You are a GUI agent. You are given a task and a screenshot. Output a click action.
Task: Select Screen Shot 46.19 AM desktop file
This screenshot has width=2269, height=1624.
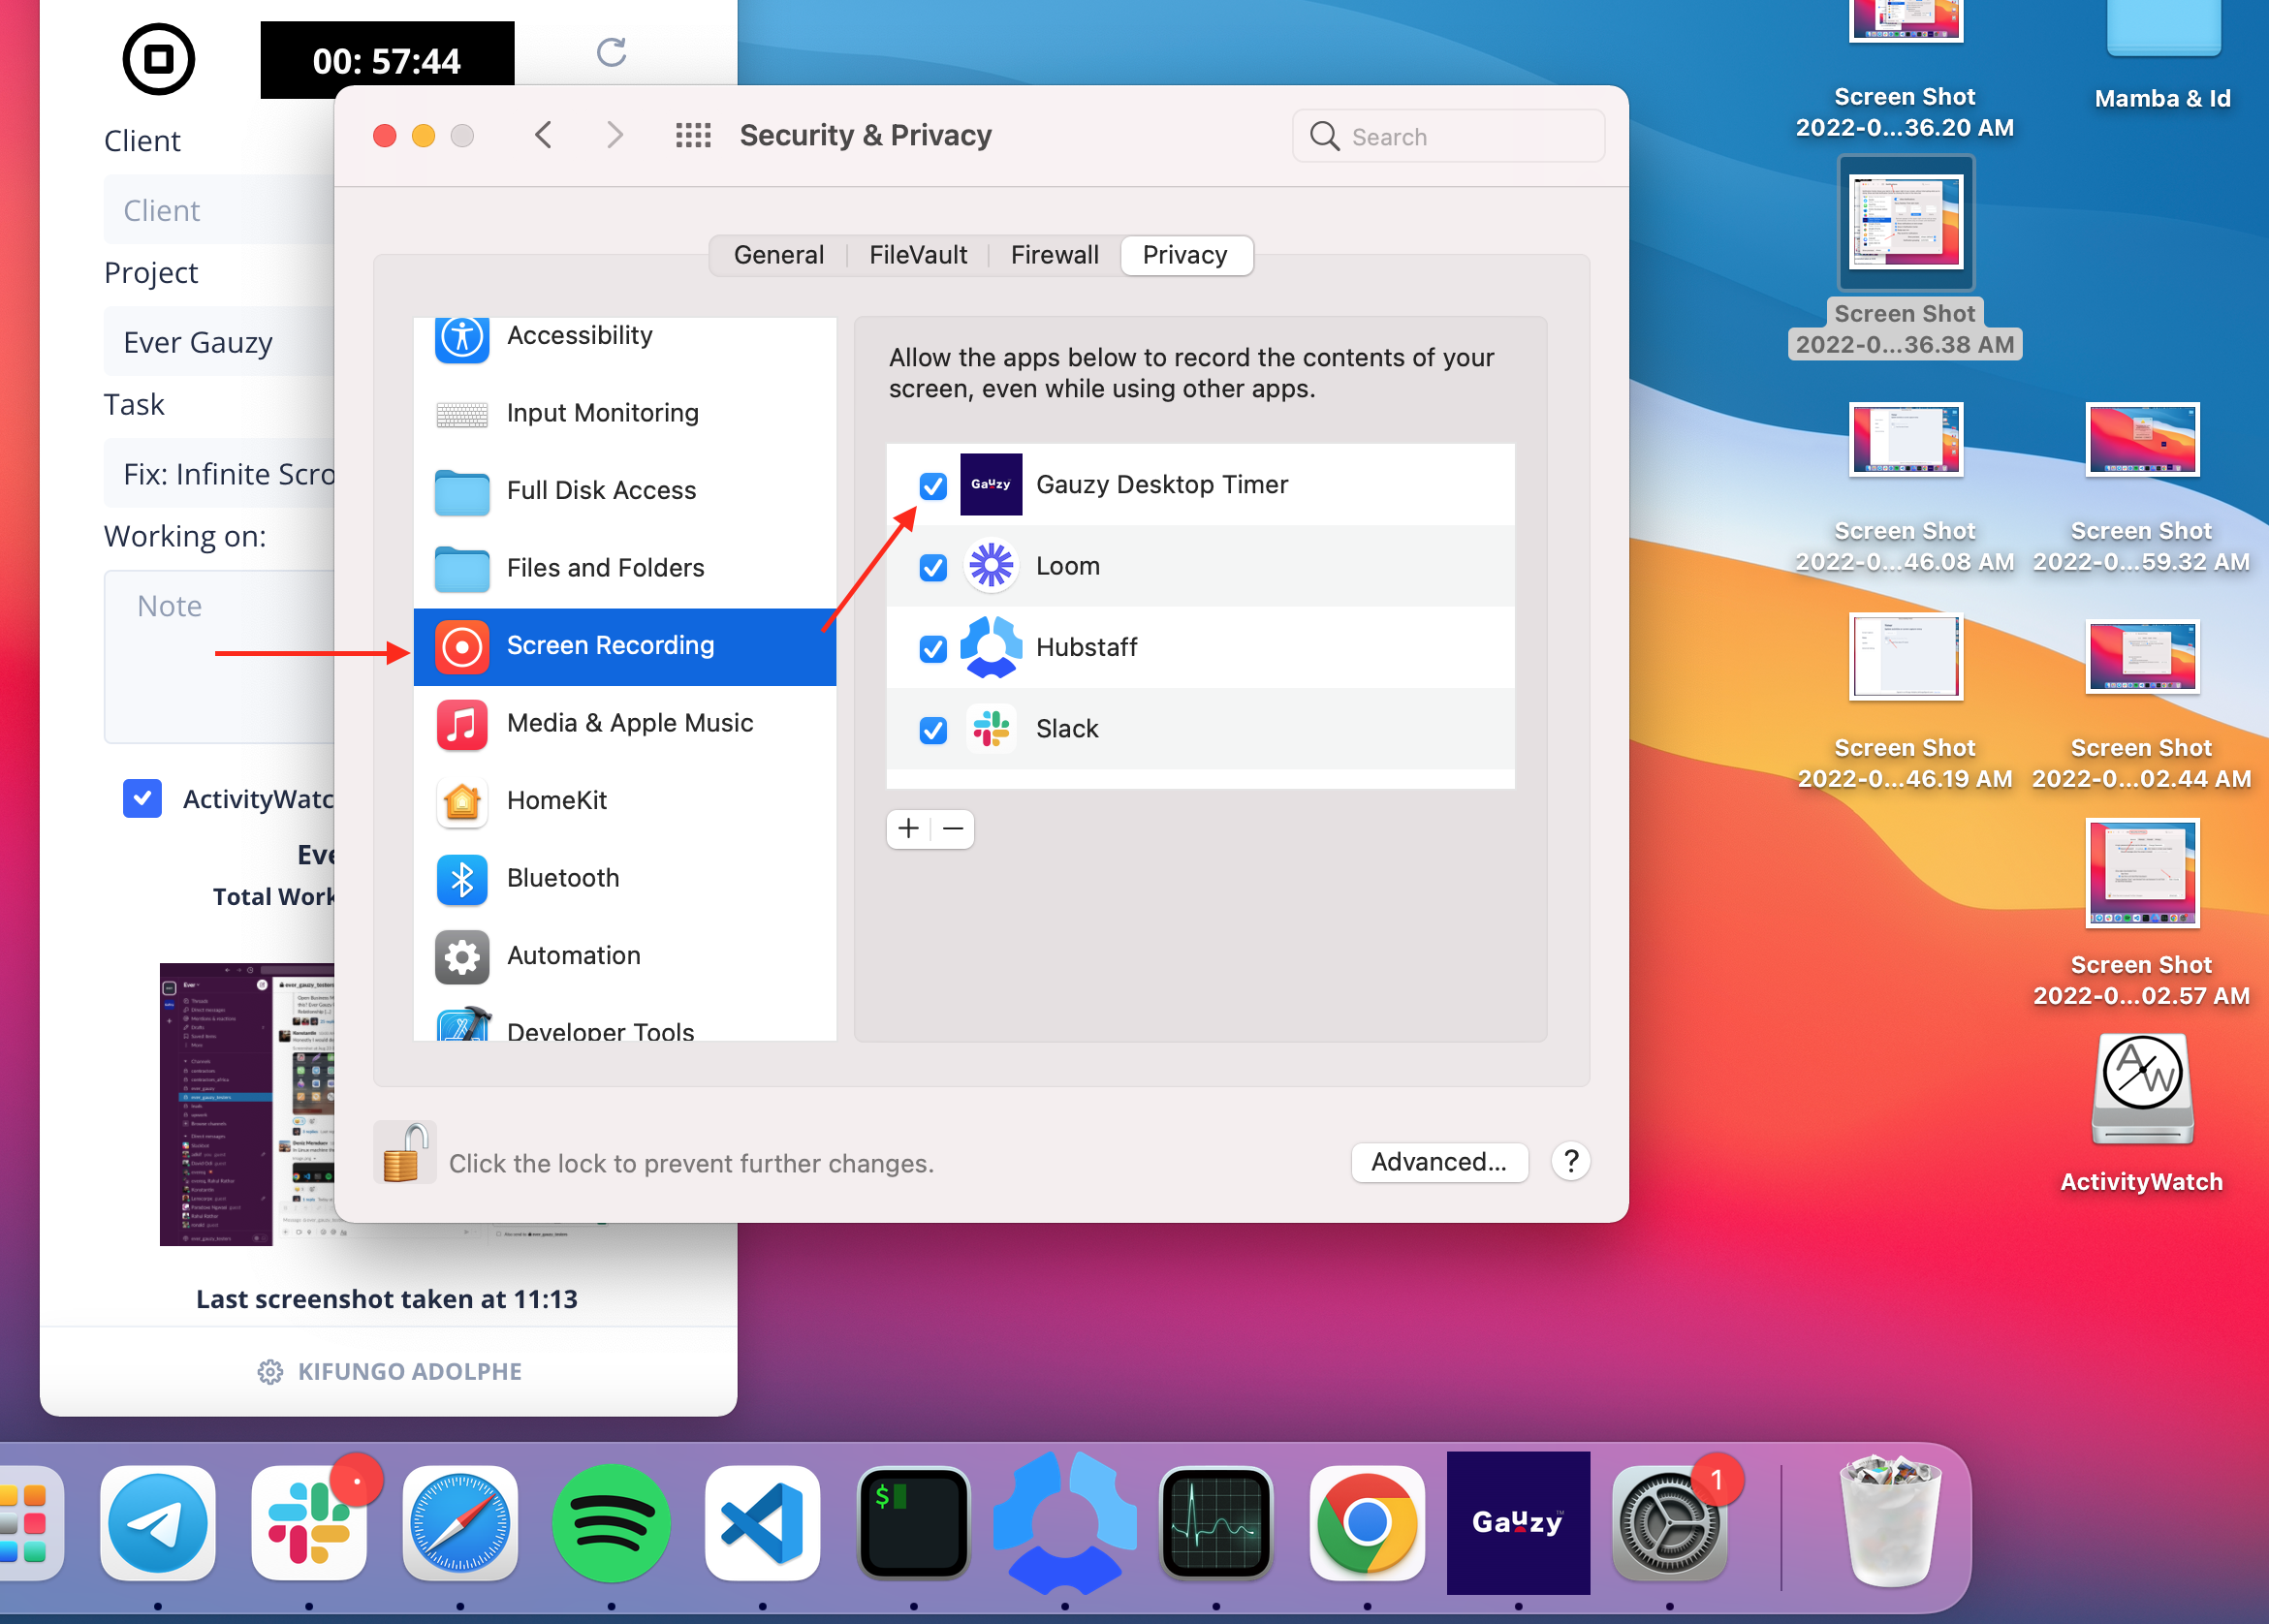click(1905, 657)
